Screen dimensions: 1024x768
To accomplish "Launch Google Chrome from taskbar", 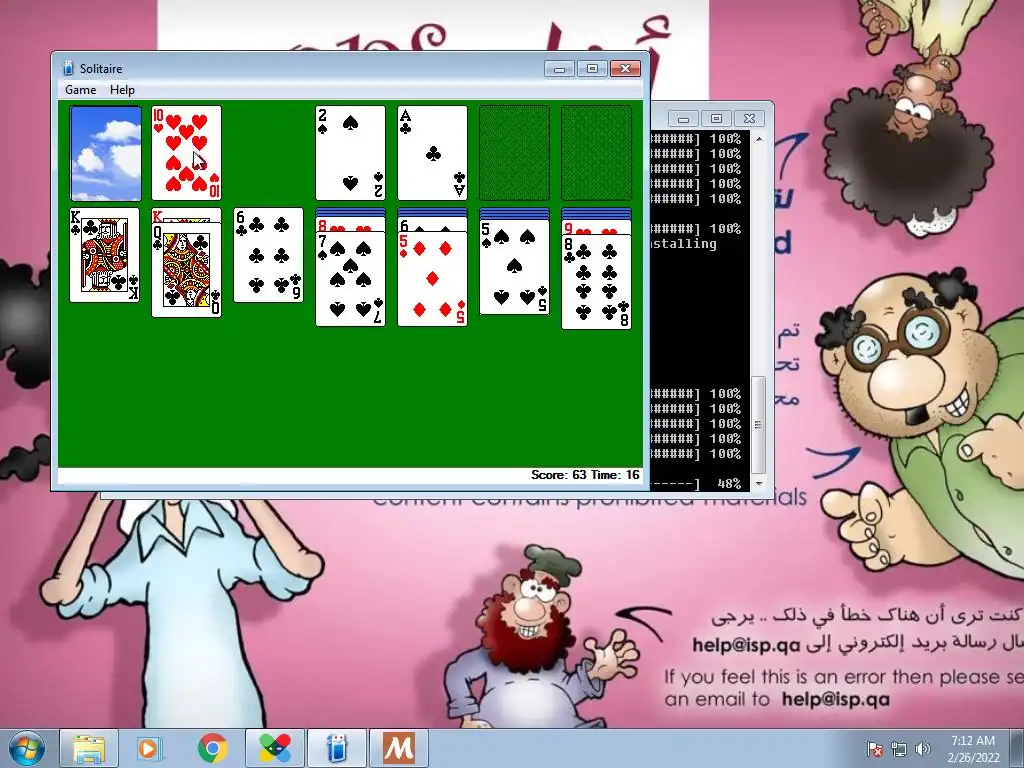I will pyautogui.click(x=212, y=748).
